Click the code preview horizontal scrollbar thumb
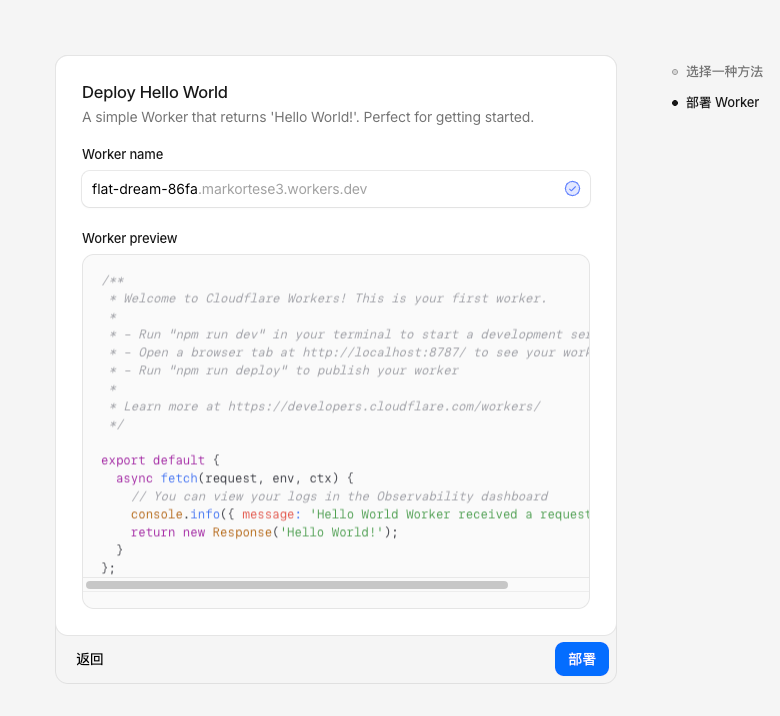The height and width of the screenshot is (716, 780). point(297,585)
